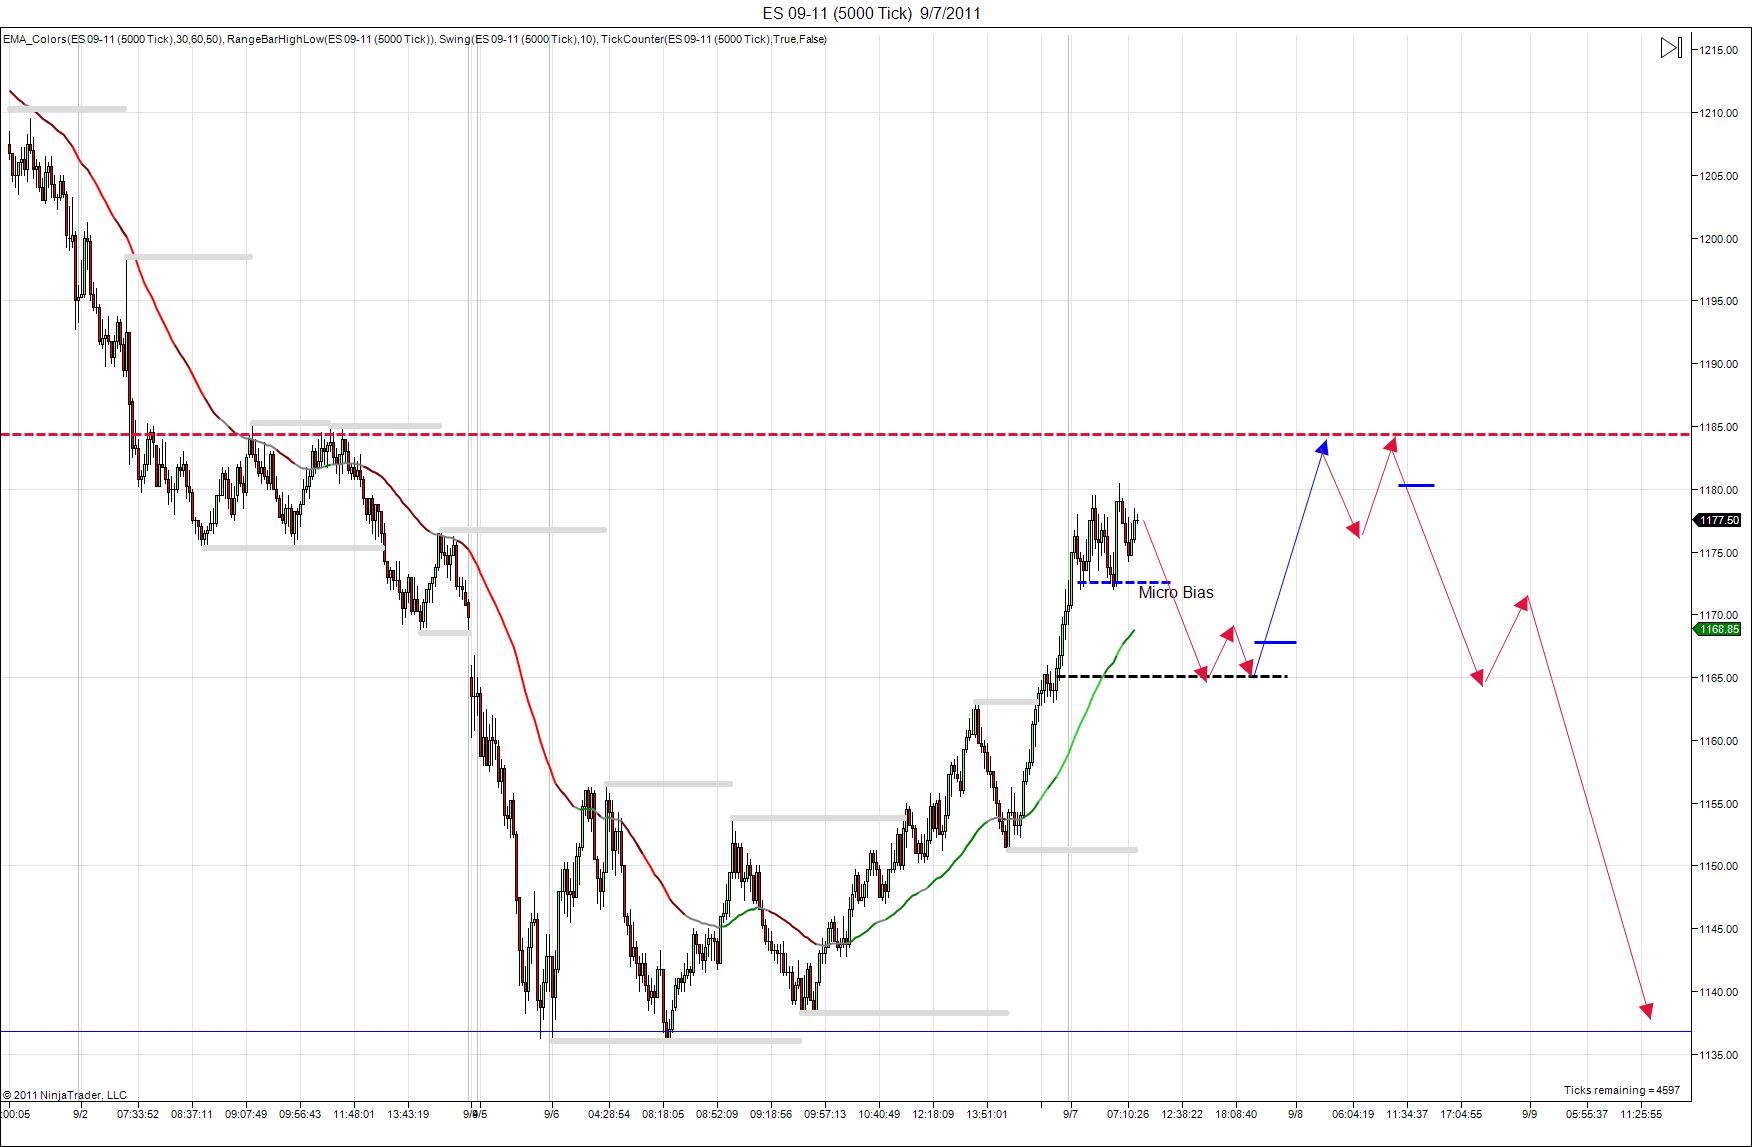The image size is (1752, 1147).
Task: Click the 1190.00 price axis label
Action: point(1719,364)
